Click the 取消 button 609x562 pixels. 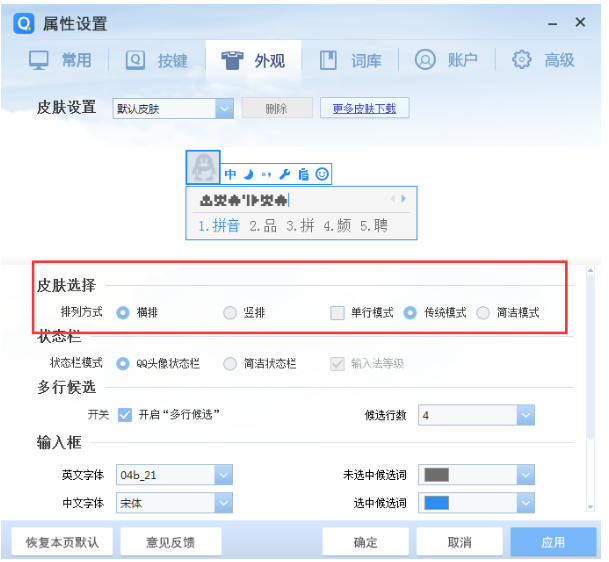tap(459, 542)
